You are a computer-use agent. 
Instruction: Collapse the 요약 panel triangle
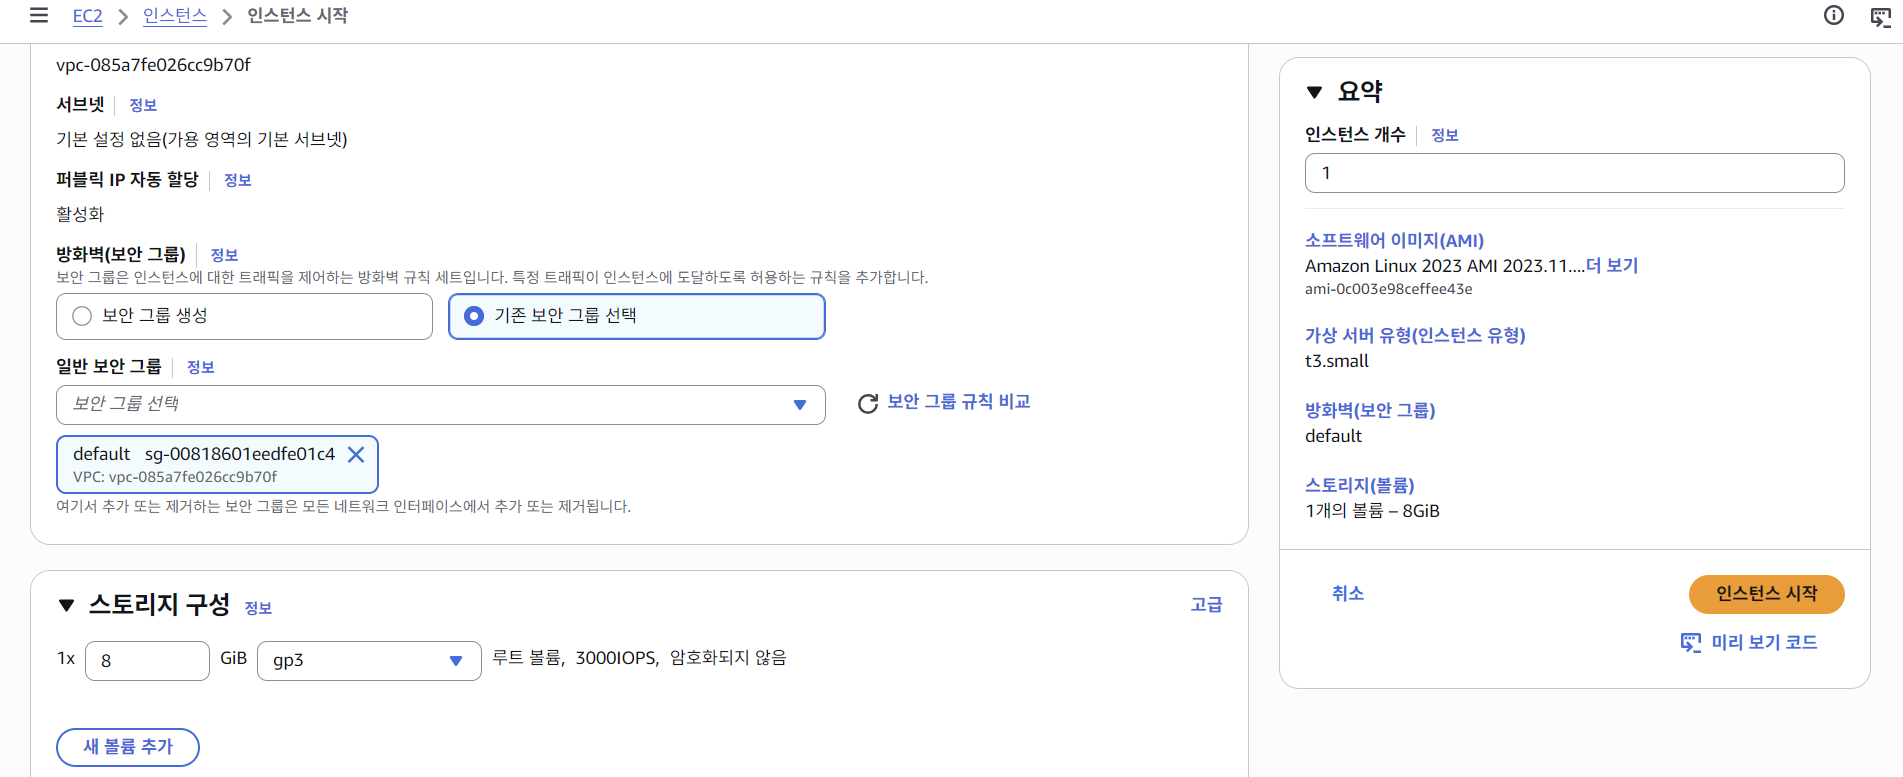tap(1314, 92)
